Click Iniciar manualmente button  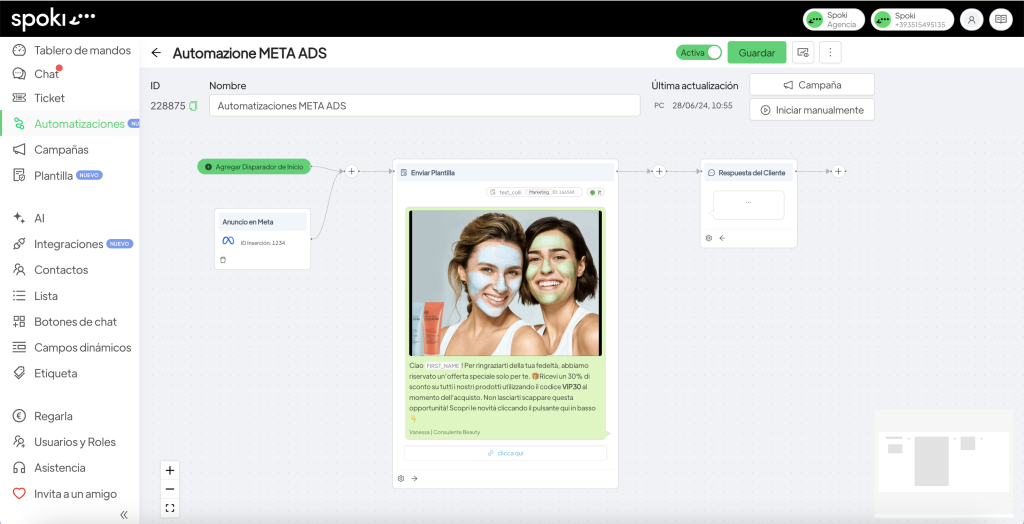click(812, 110)
